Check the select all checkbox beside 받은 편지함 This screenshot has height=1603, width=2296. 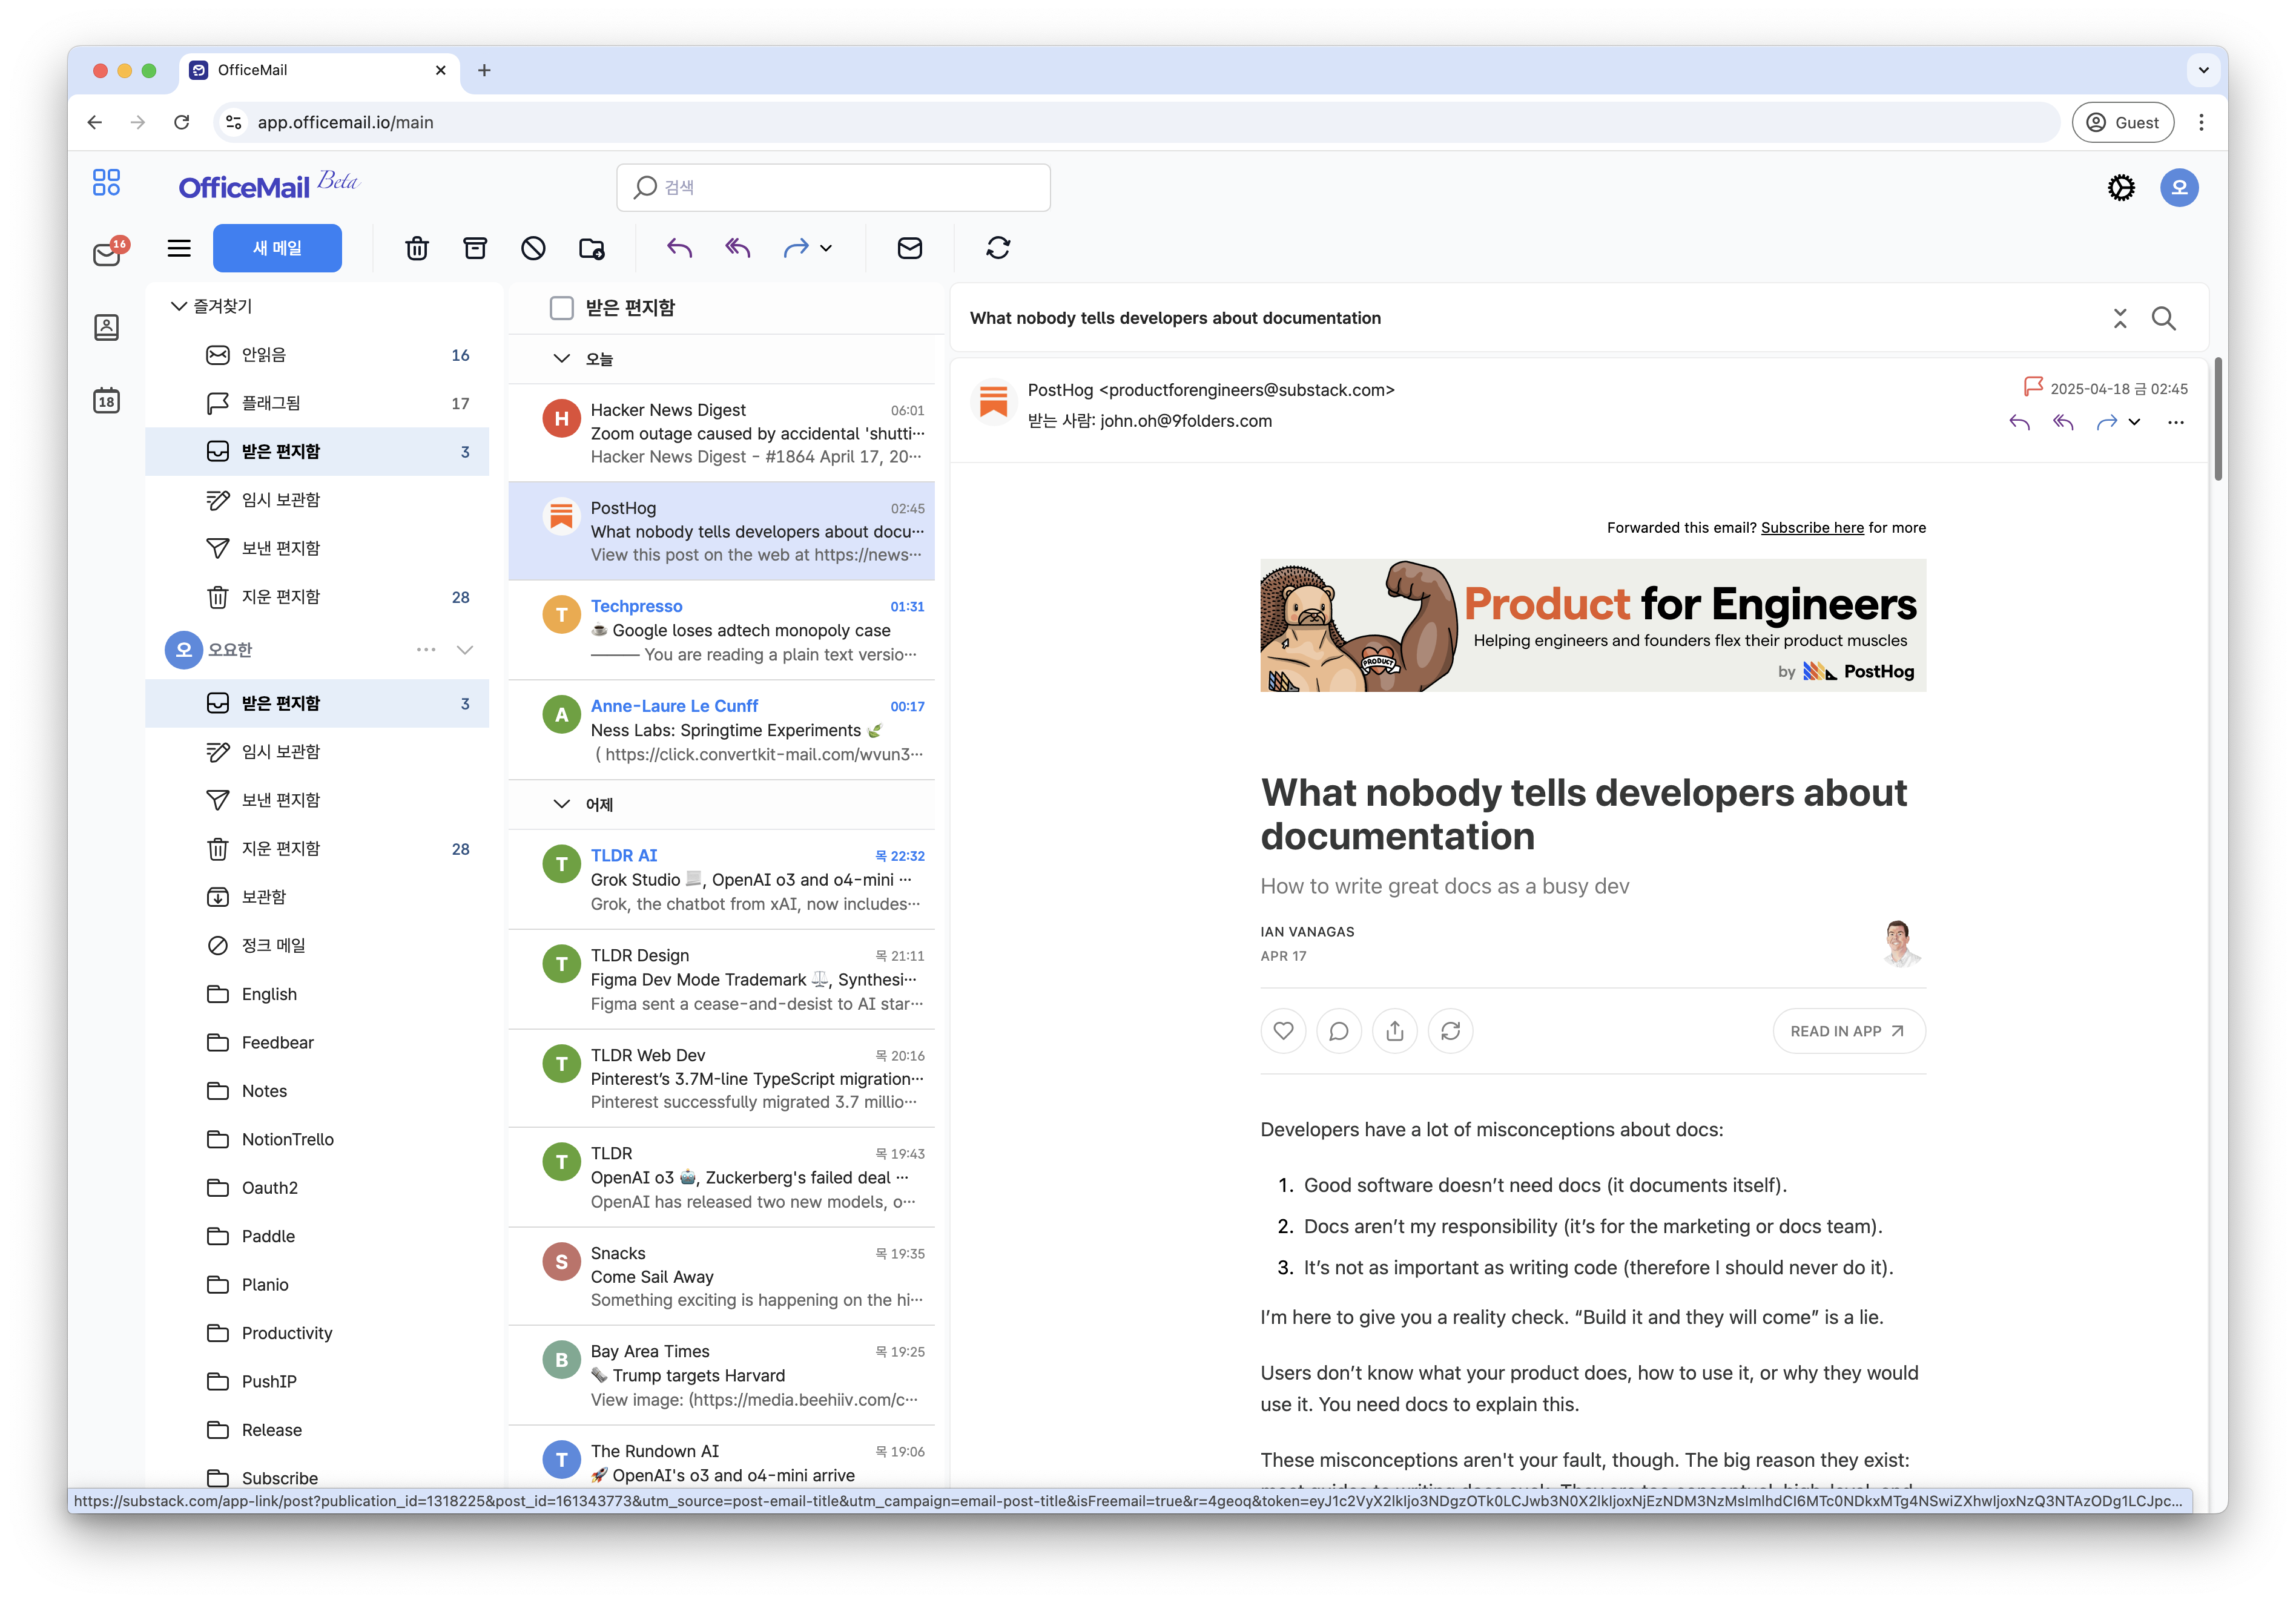point(562,308)
